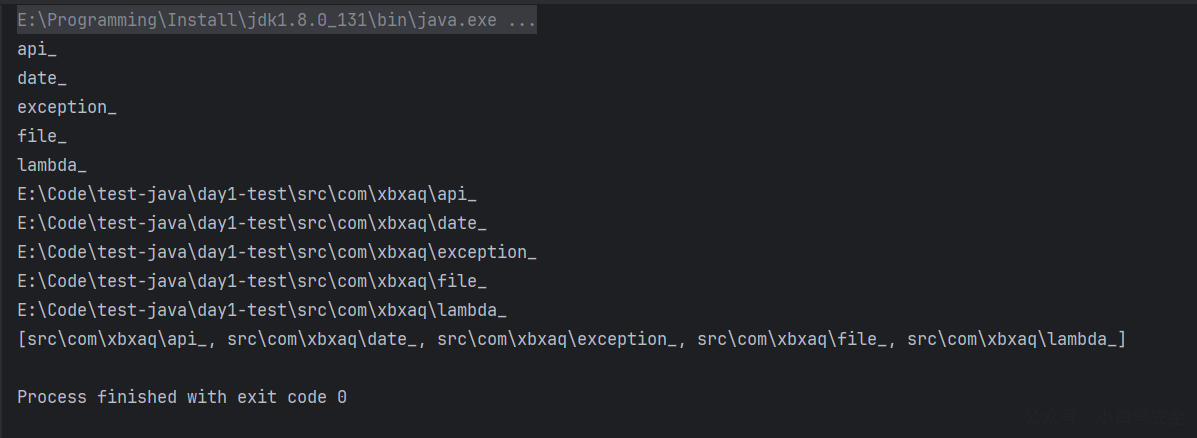Click the full E:\Code path ending in \api_
Screen dimensions: 1197x438
pyautogui.click(x=247, y=195)
